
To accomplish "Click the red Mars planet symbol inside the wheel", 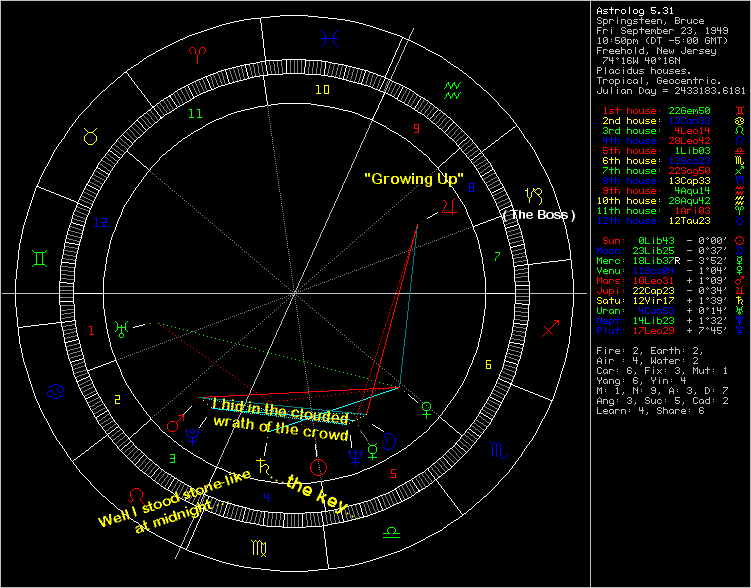I will (x=175, y=422).
